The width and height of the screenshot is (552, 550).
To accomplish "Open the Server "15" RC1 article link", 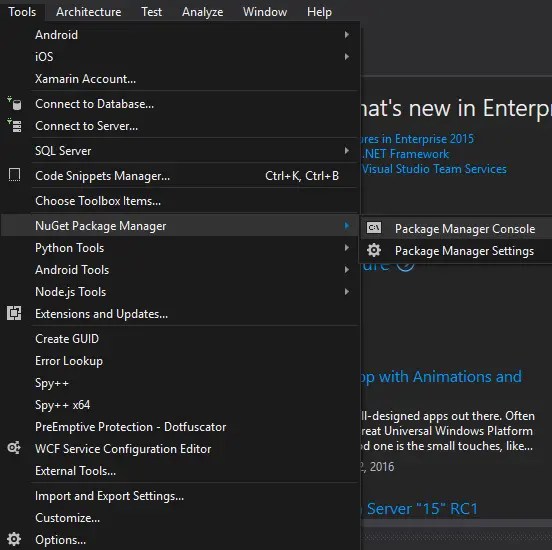I will tap(420, 508).
